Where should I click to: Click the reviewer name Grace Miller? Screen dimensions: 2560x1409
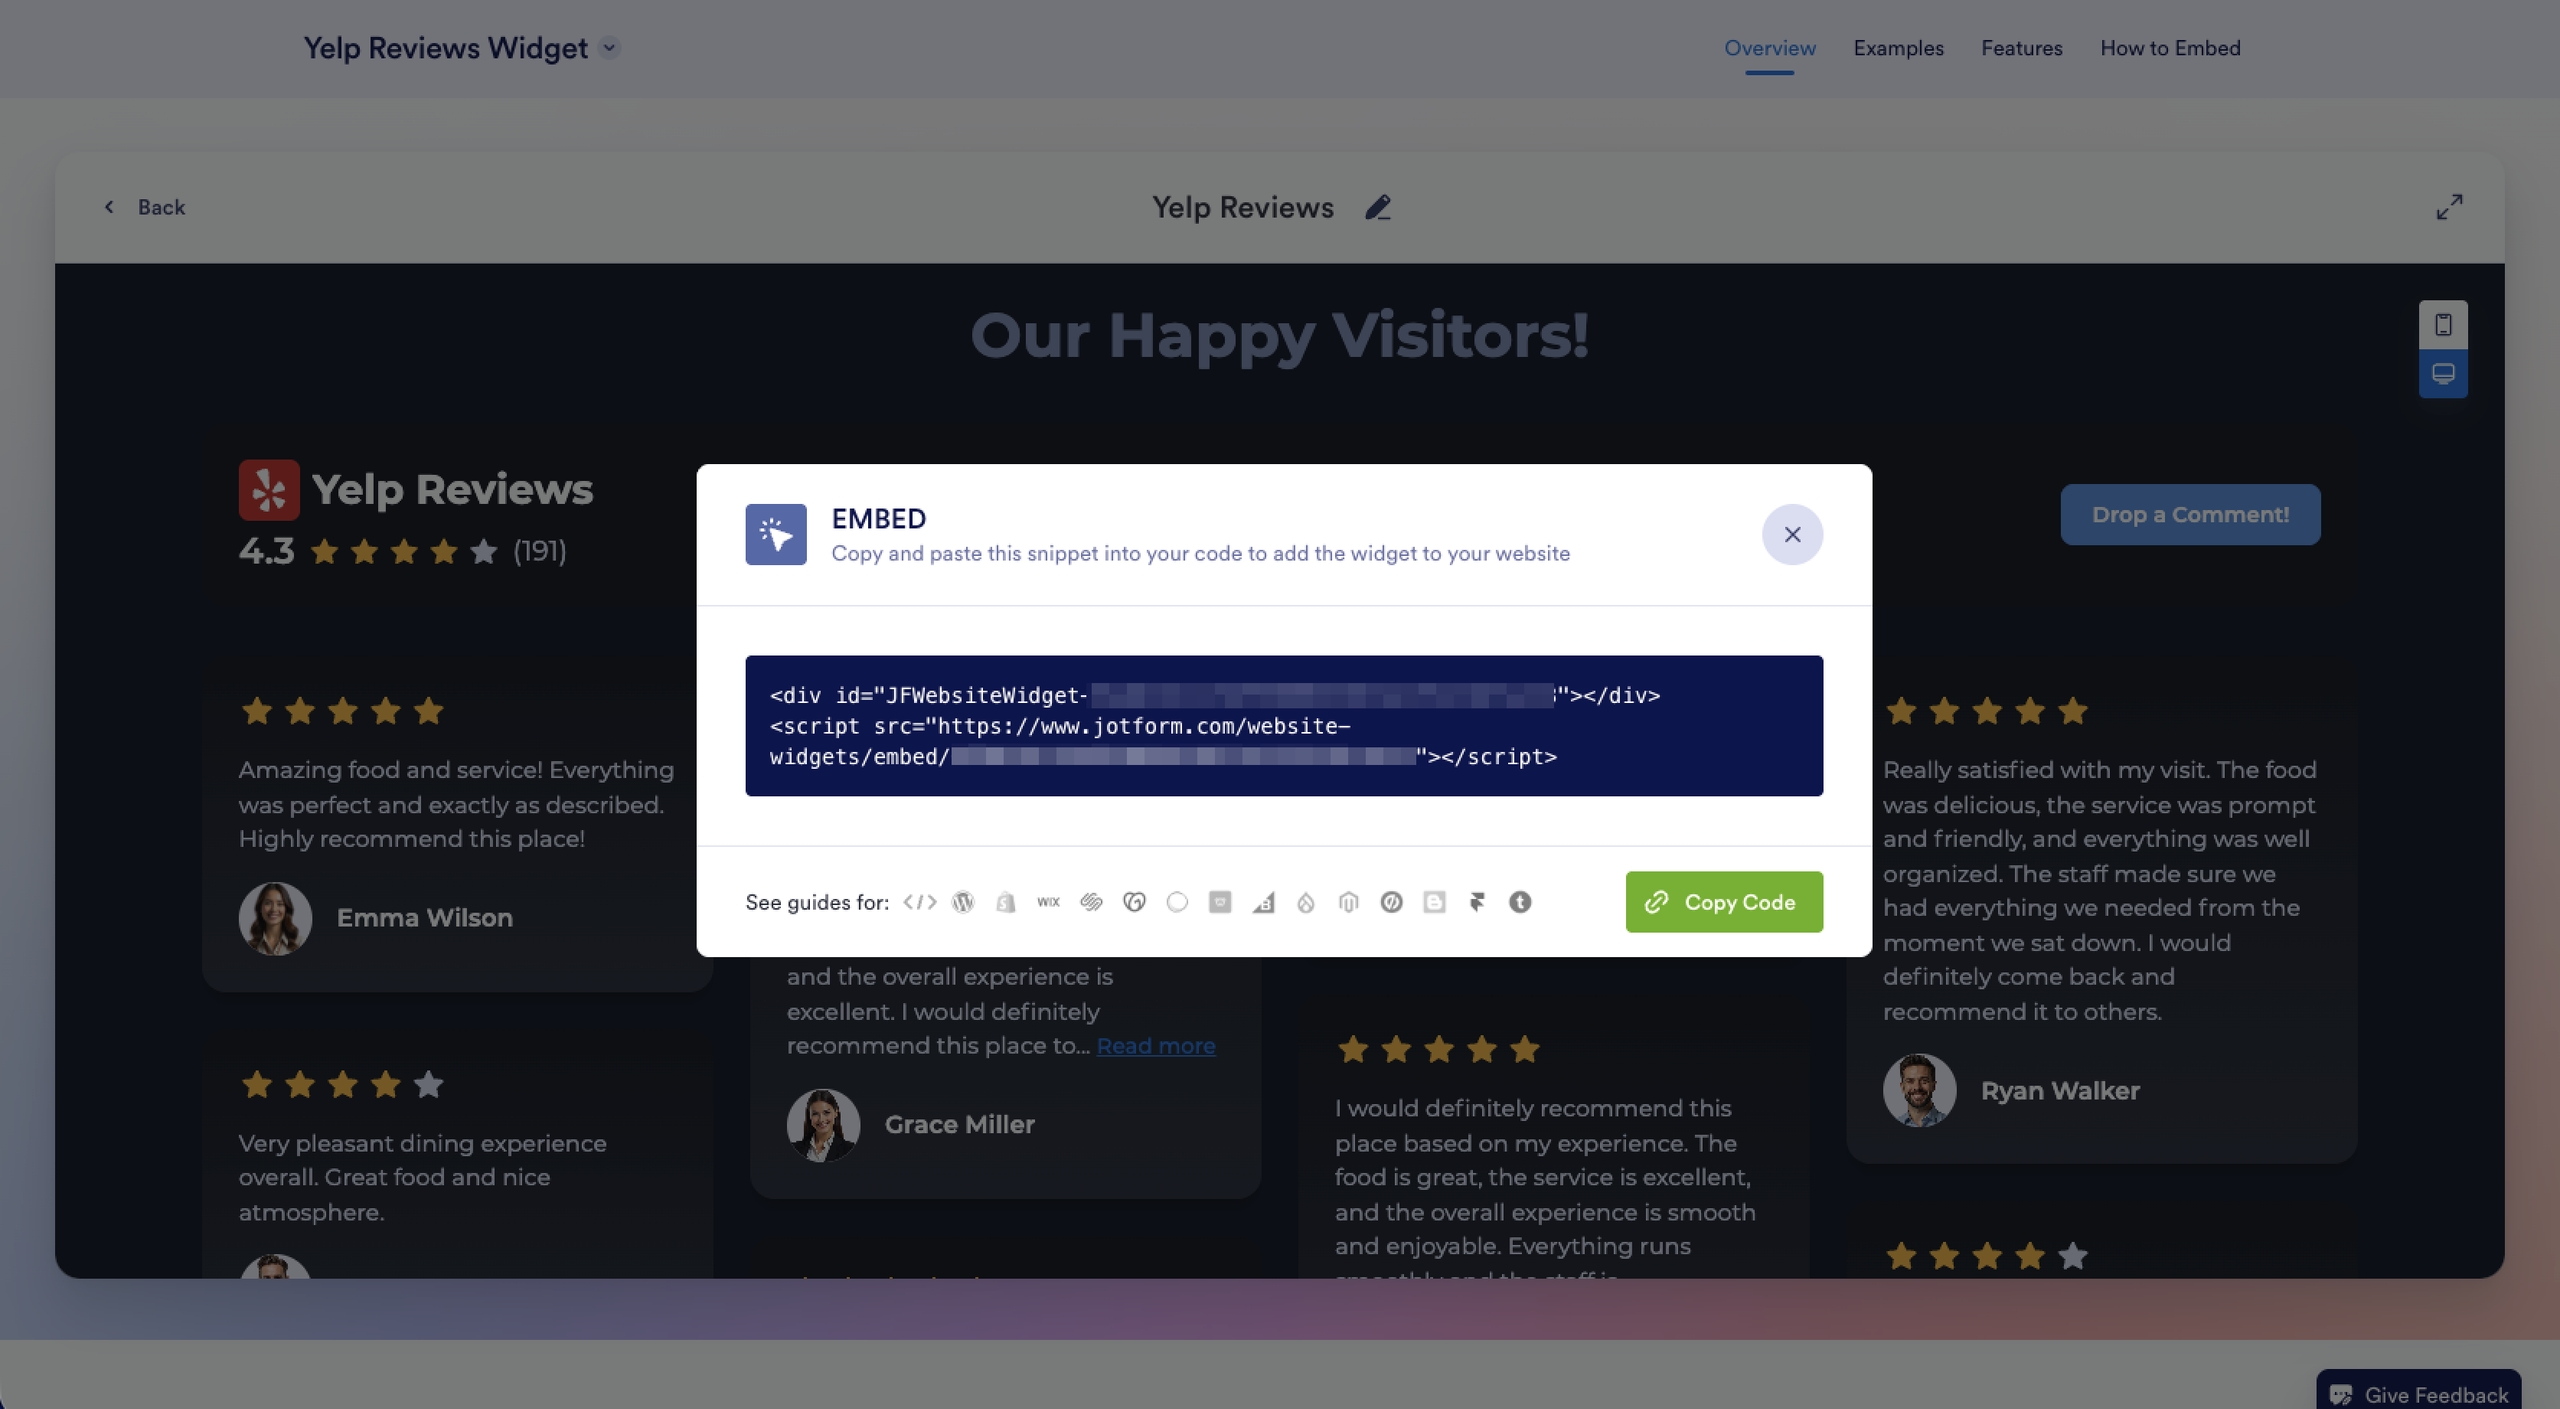960,1125
